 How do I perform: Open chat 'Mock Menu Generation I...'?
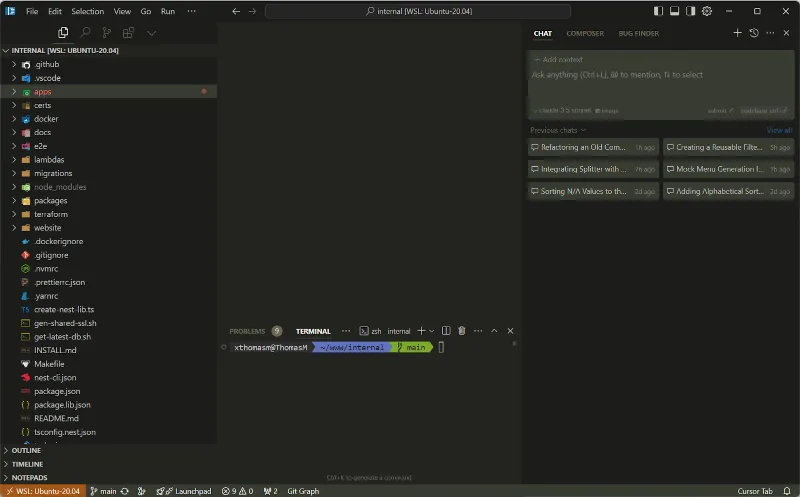[729, 169]
